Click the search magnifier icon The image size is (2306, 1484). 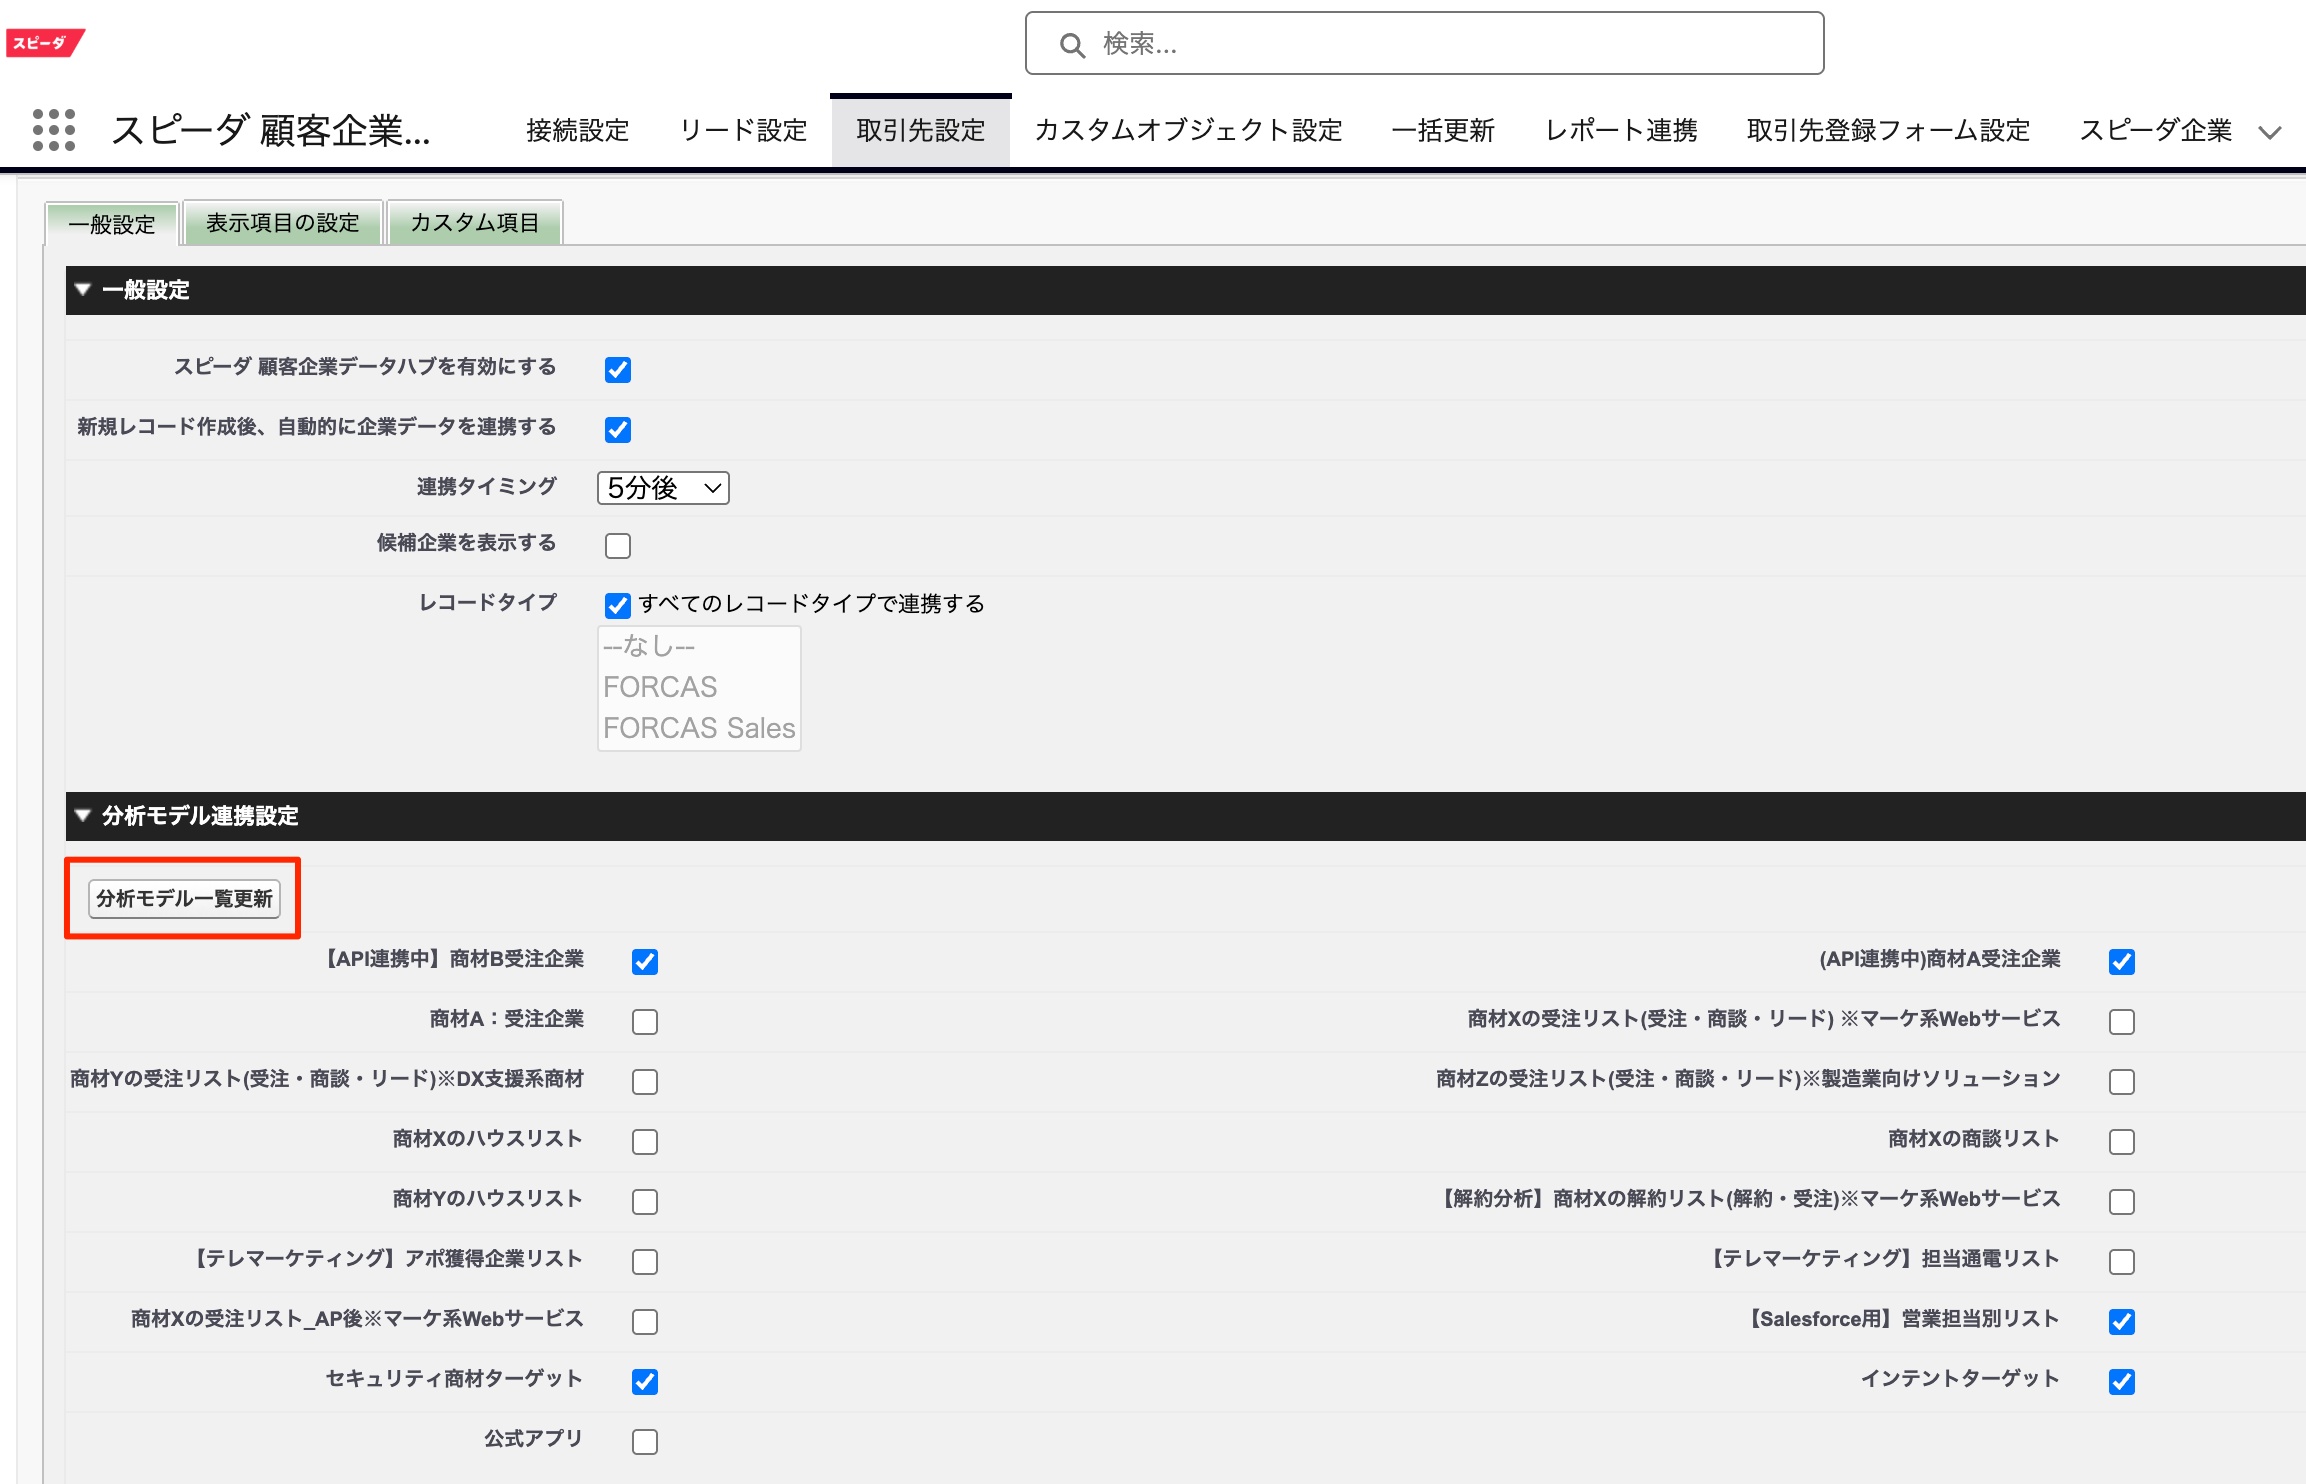point(1072,43)
